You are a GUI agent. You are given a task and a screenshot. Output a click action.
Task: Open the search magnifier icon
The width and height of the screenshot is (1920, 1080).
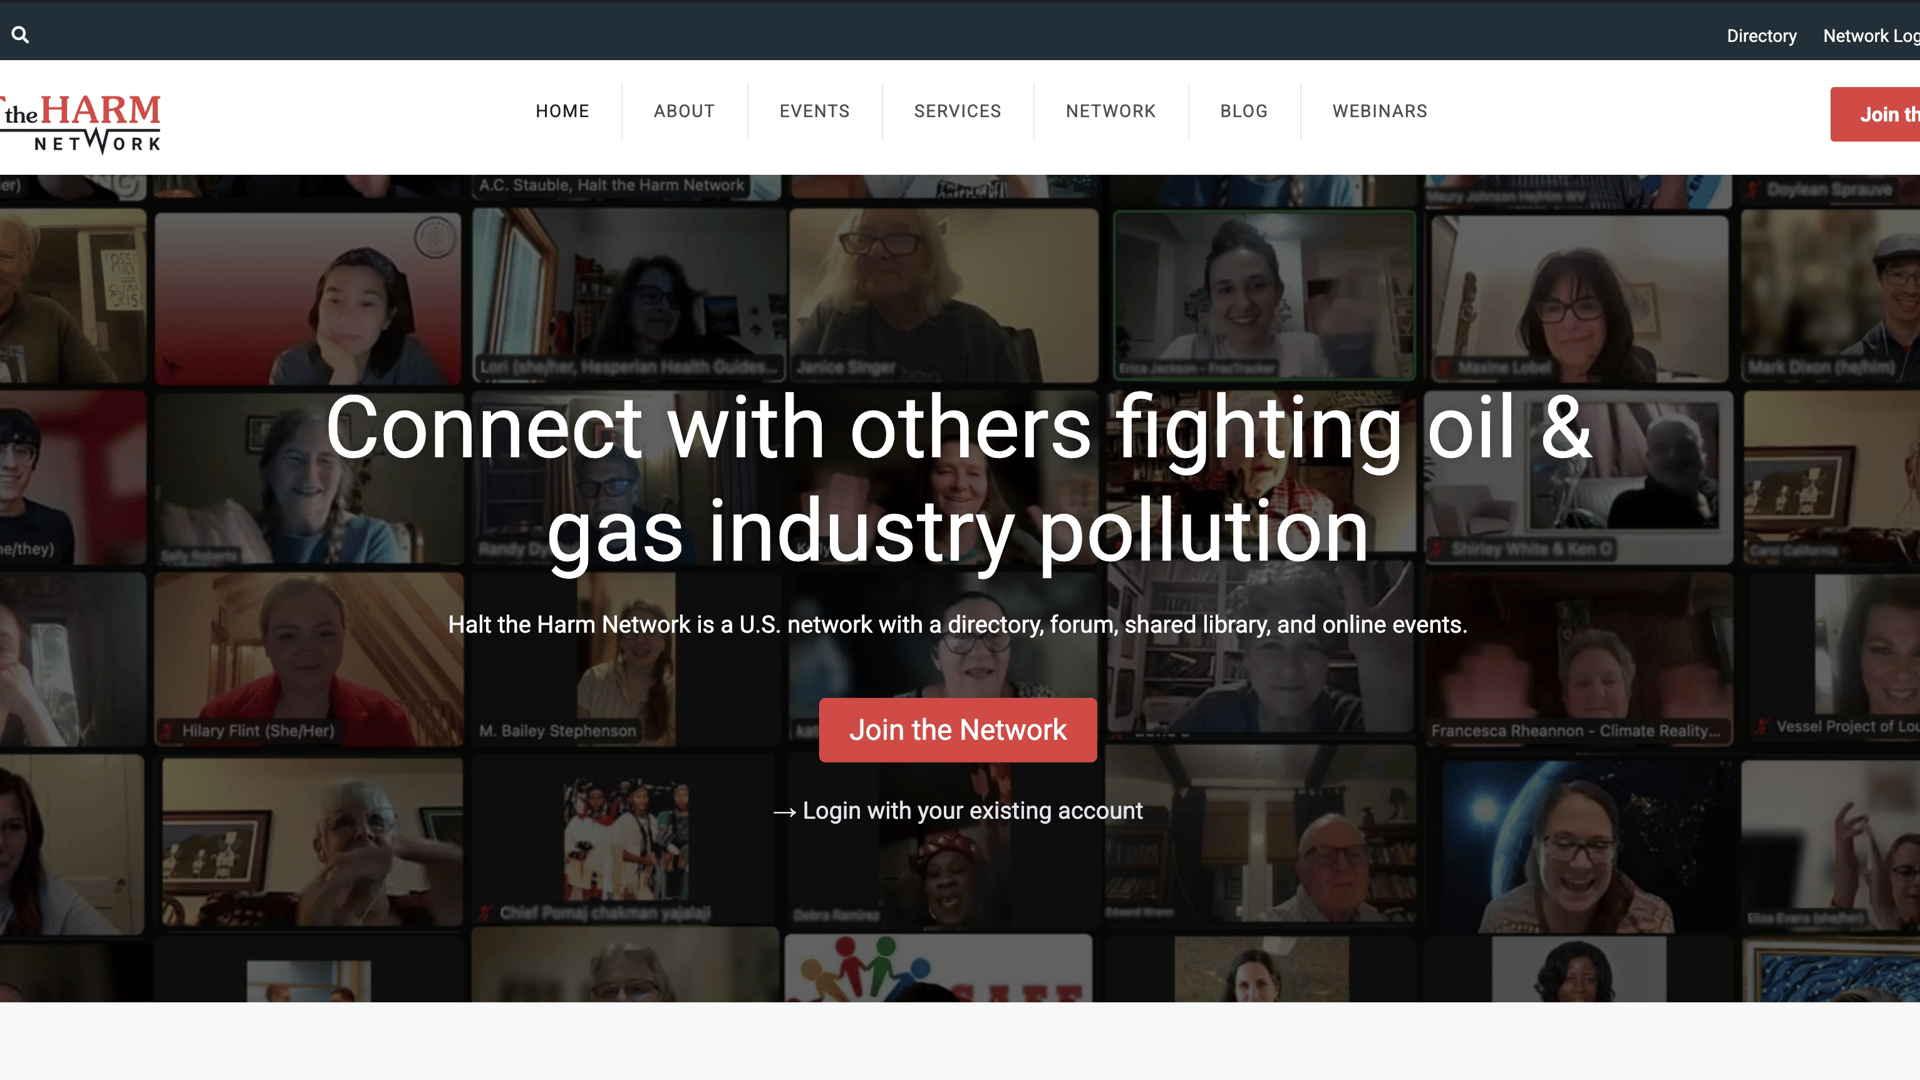click(20, 35)
